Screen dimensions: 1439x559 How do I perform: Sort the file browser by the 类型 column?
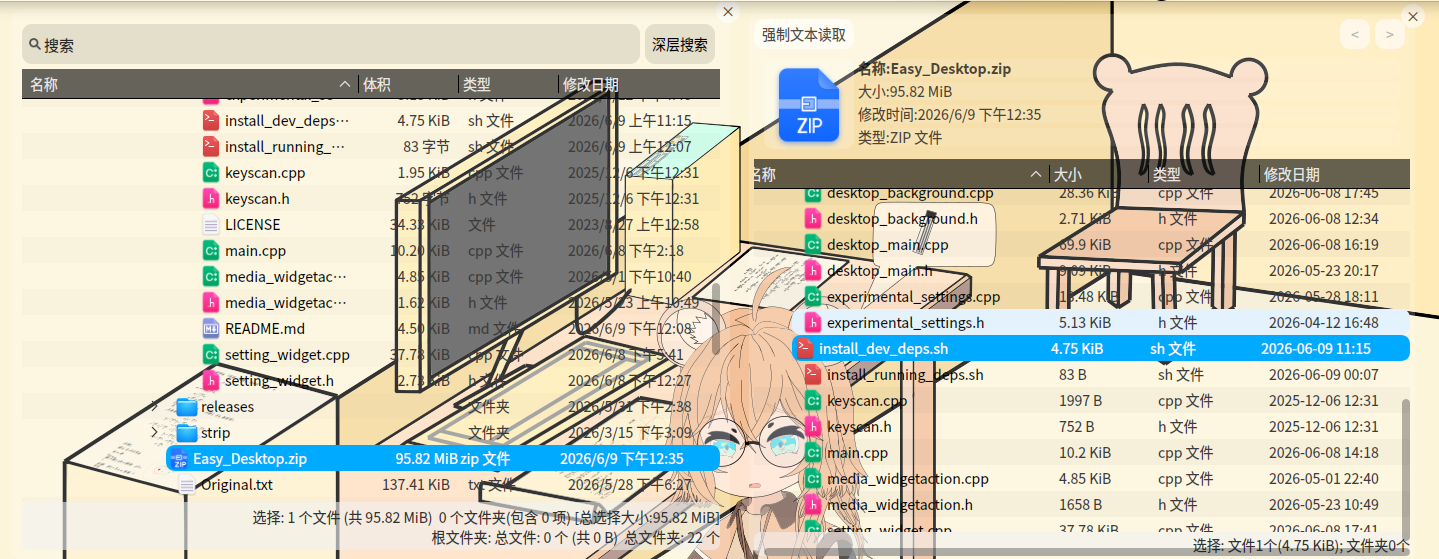tap(508, 85)
